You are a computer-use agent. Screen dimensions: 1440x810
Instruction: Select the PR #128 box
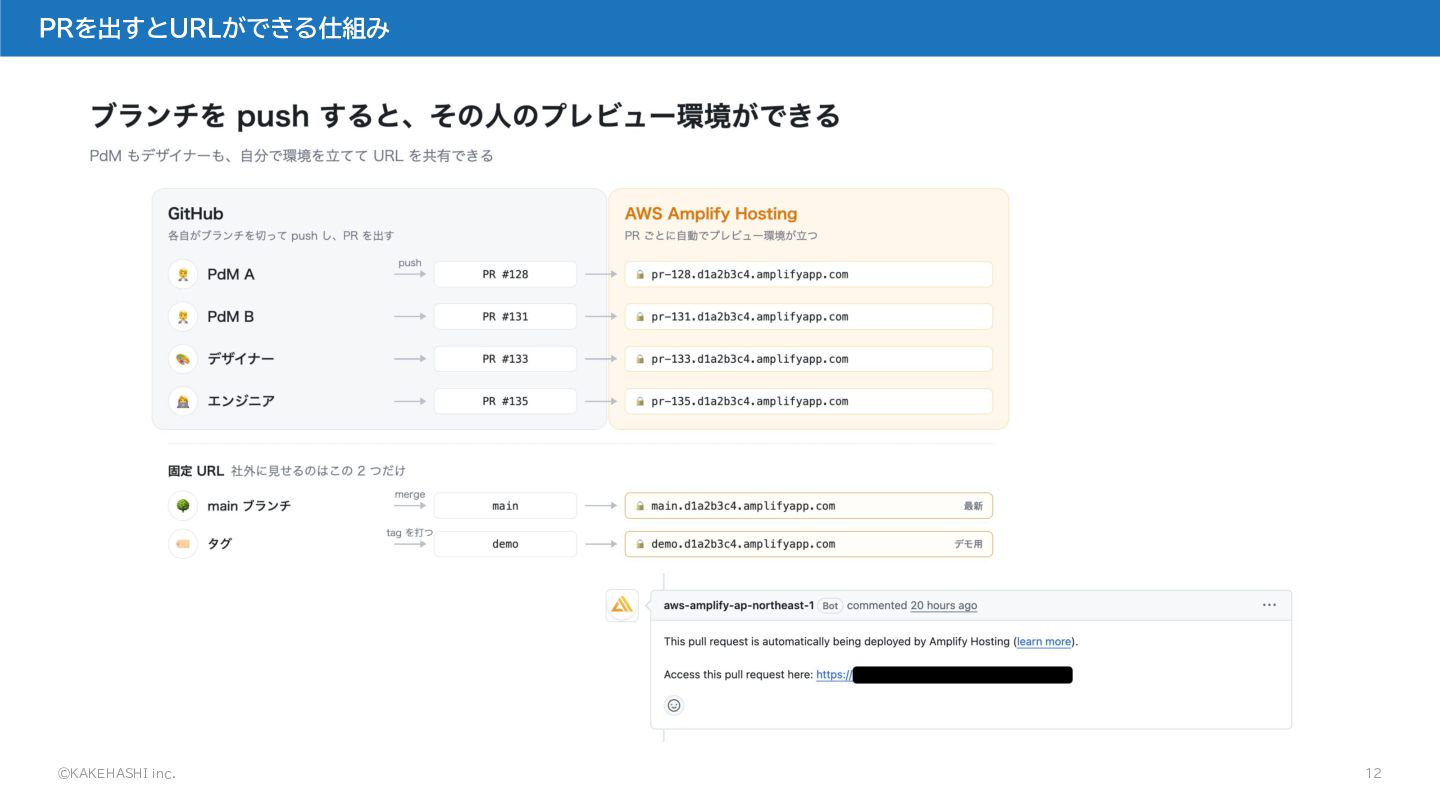click(505, 274)
